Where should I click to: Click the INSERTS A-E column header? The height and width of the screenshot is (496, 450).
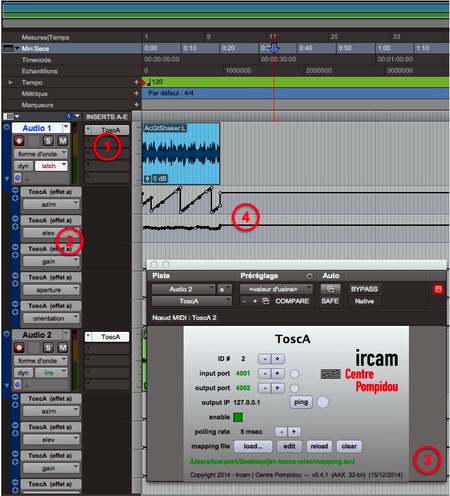[x=107, y=117]
